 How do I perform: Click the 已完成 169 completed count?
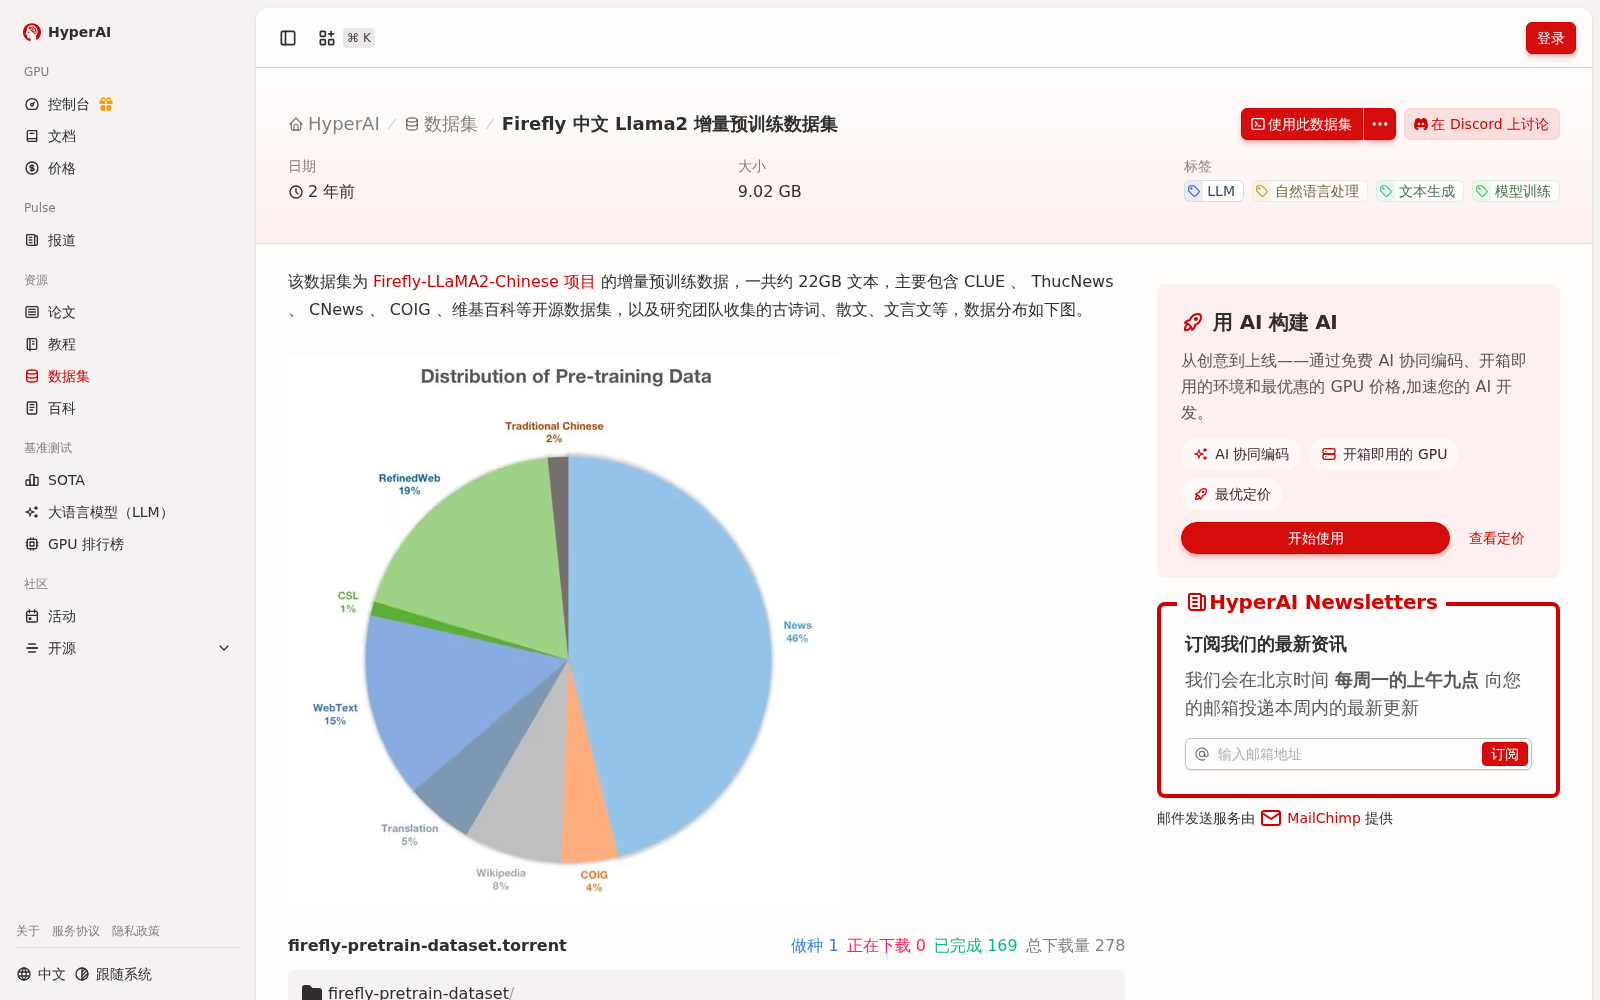click(975, 945)
